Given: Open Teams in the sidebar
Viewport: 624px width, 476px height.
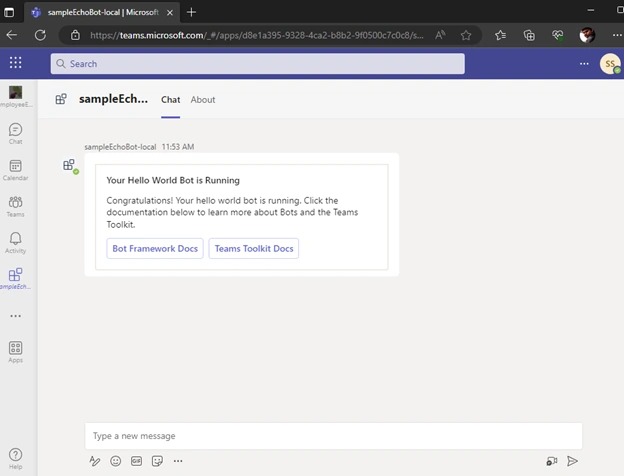Looking at the screenshot, I should (16, 207).
